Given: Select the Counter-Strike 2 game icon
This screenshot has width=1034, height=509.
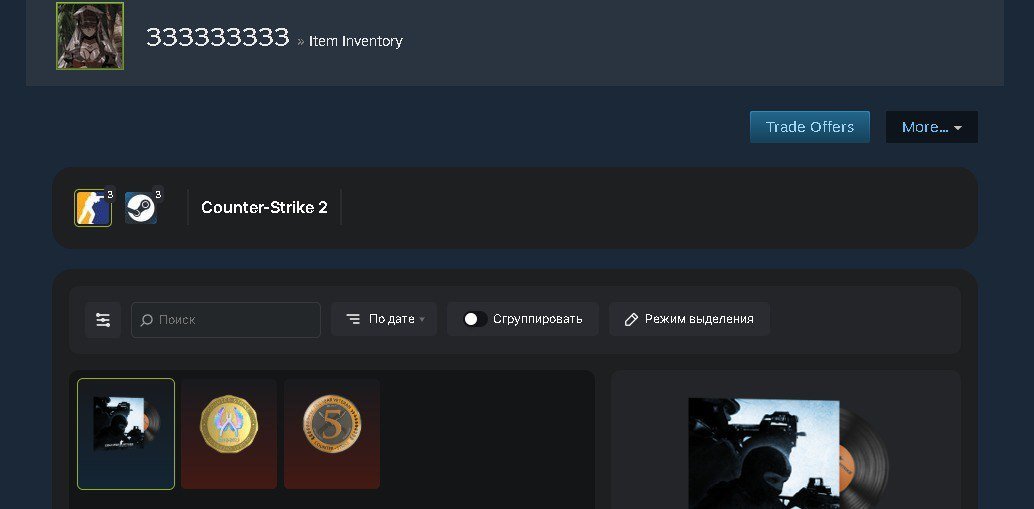Looking at the screenshot, I should [93, 208].
